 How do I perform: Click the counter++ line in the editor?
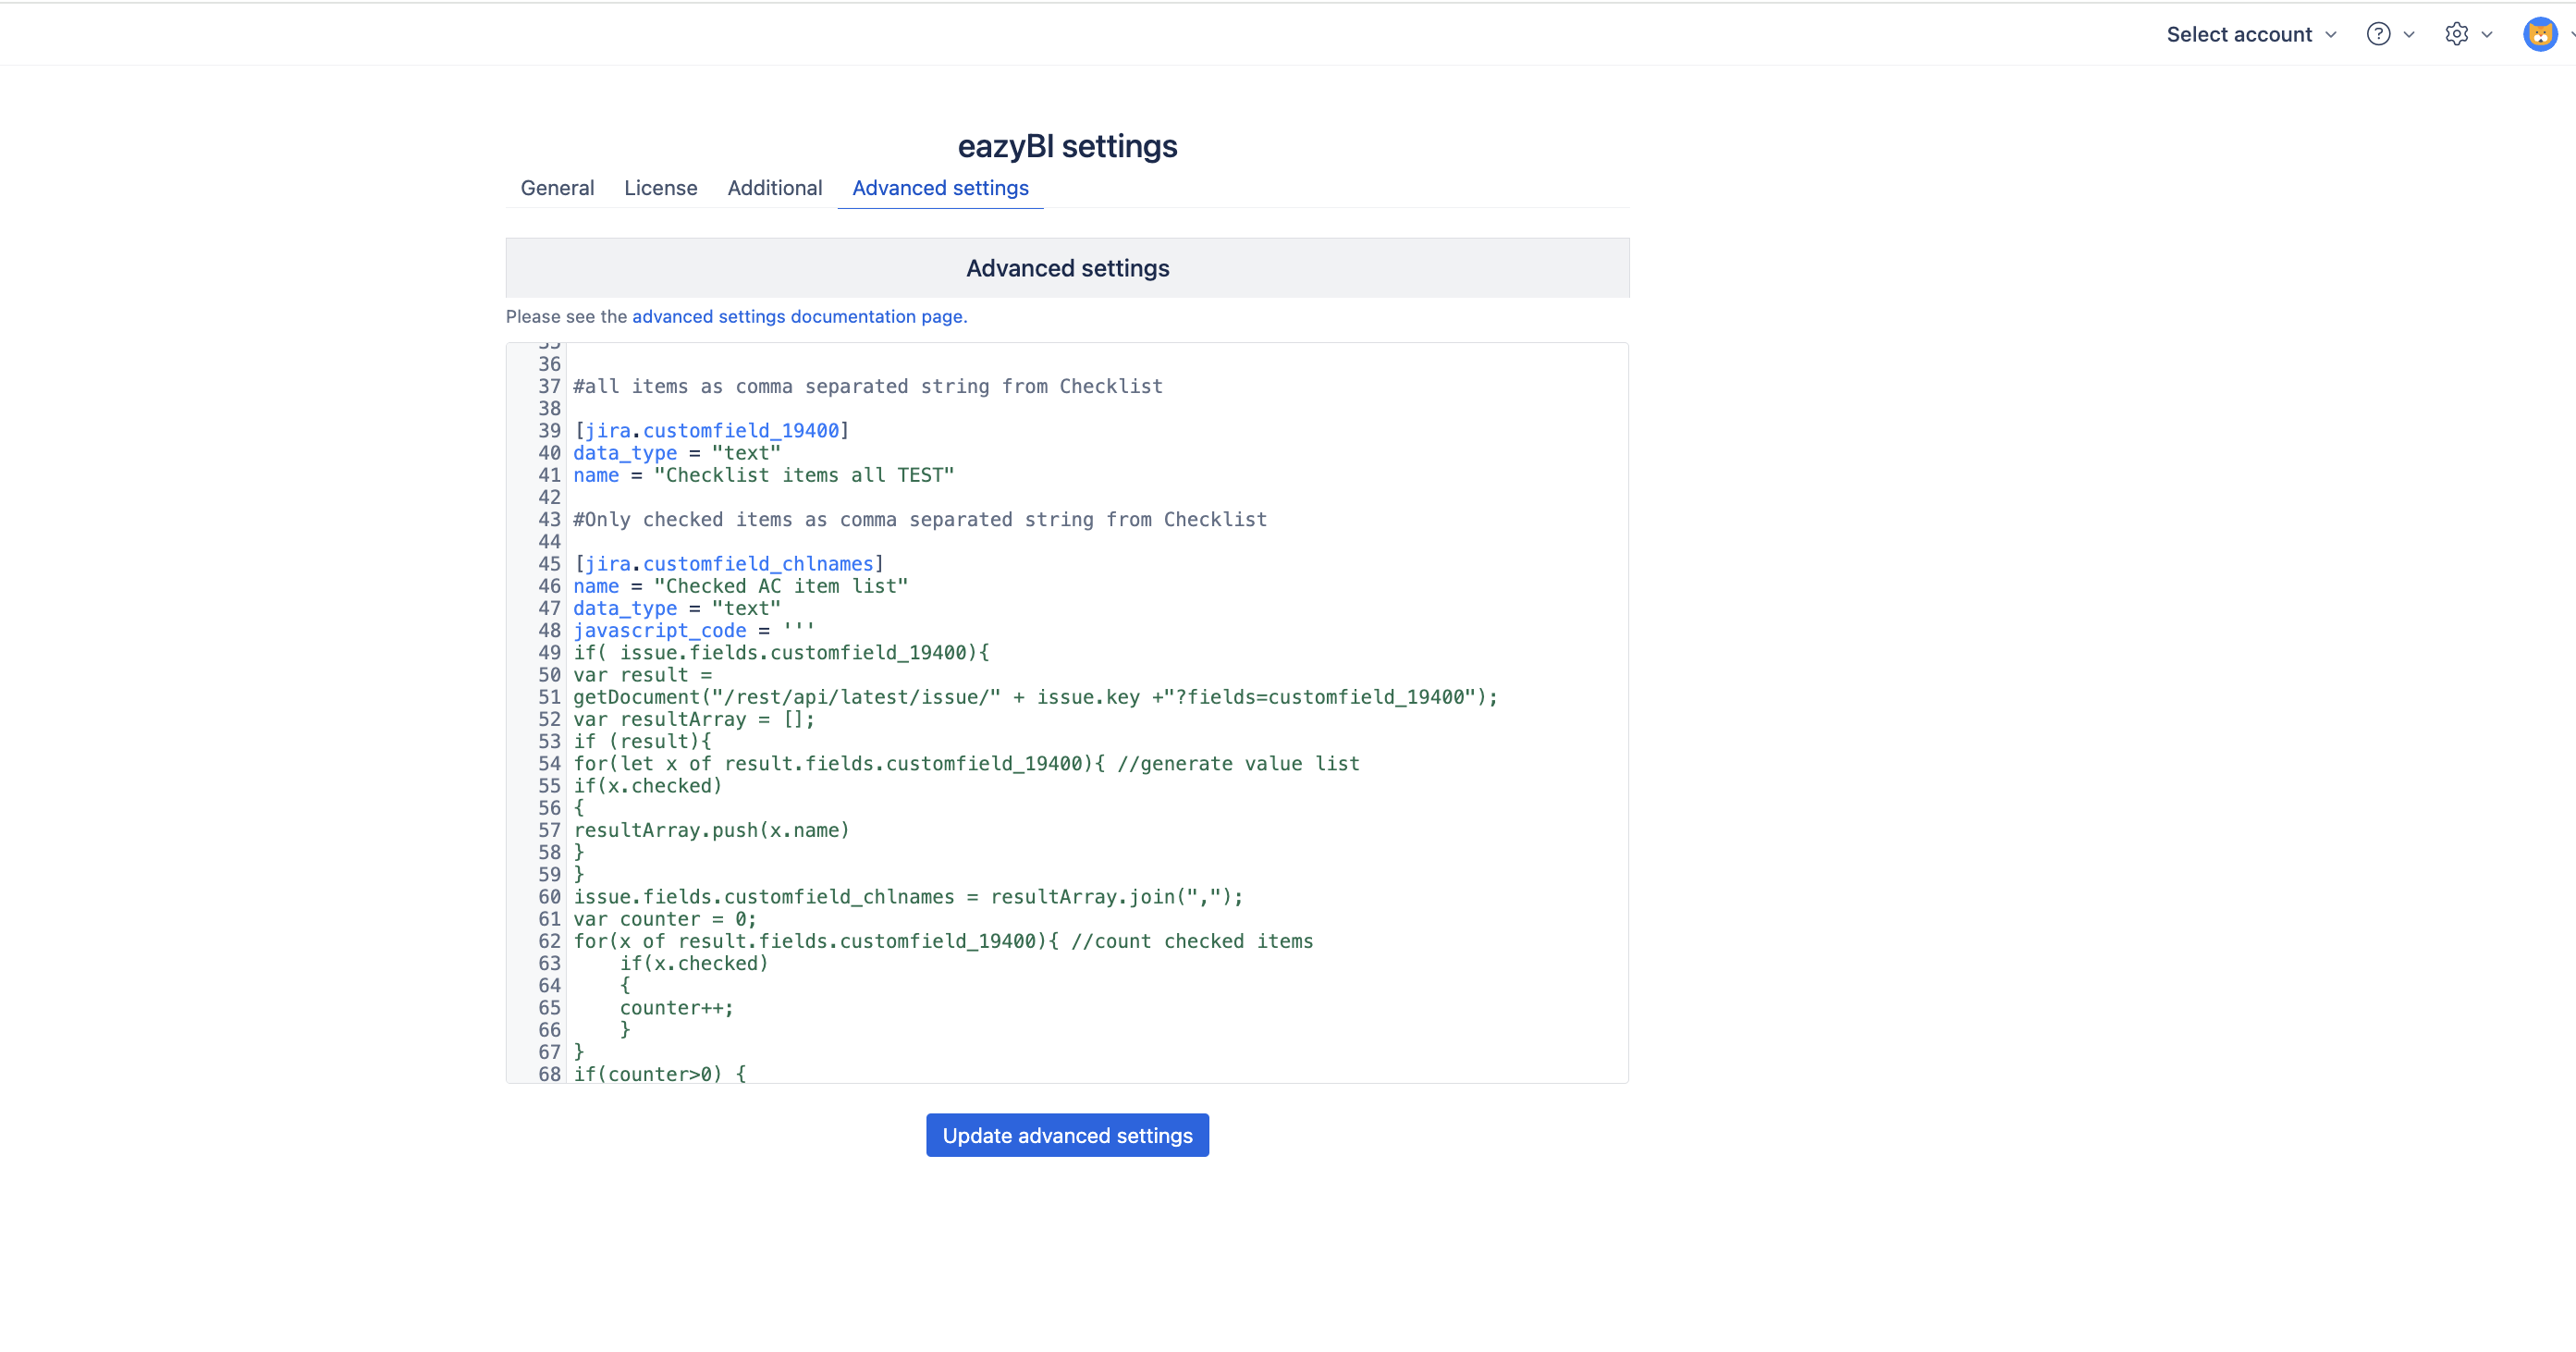click(x=676, y=1008)
